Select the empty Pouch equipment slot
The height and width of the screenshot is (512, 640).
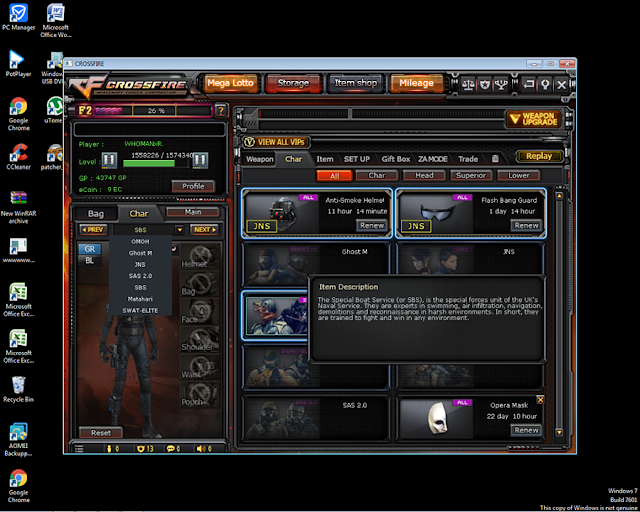[x=200, y=394]
